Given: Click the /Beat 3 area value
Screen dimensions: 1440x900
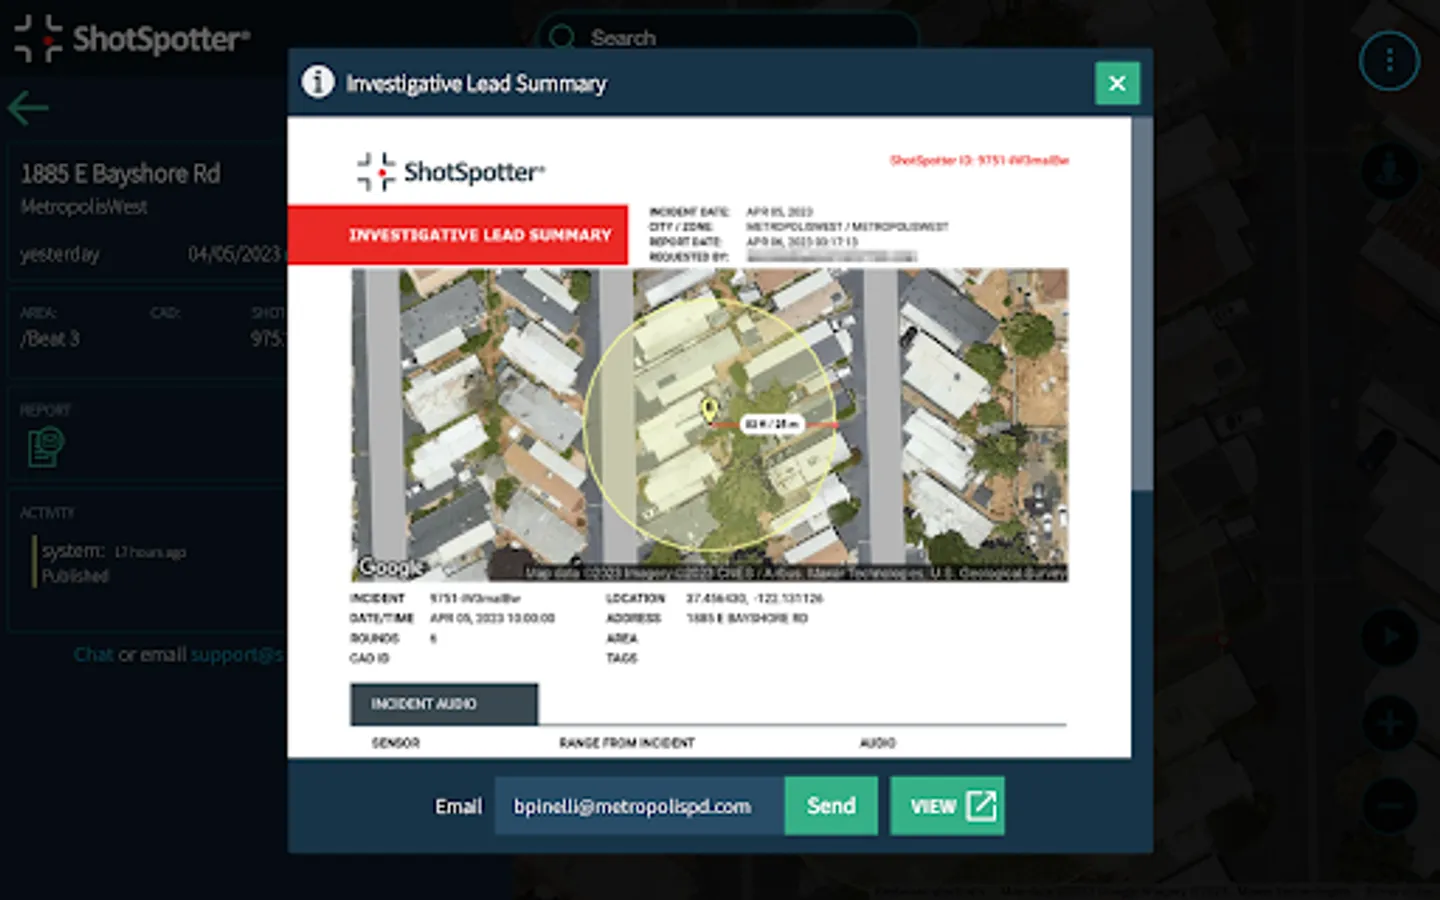Looking at the screenshot, I should (x=50, y=339).
